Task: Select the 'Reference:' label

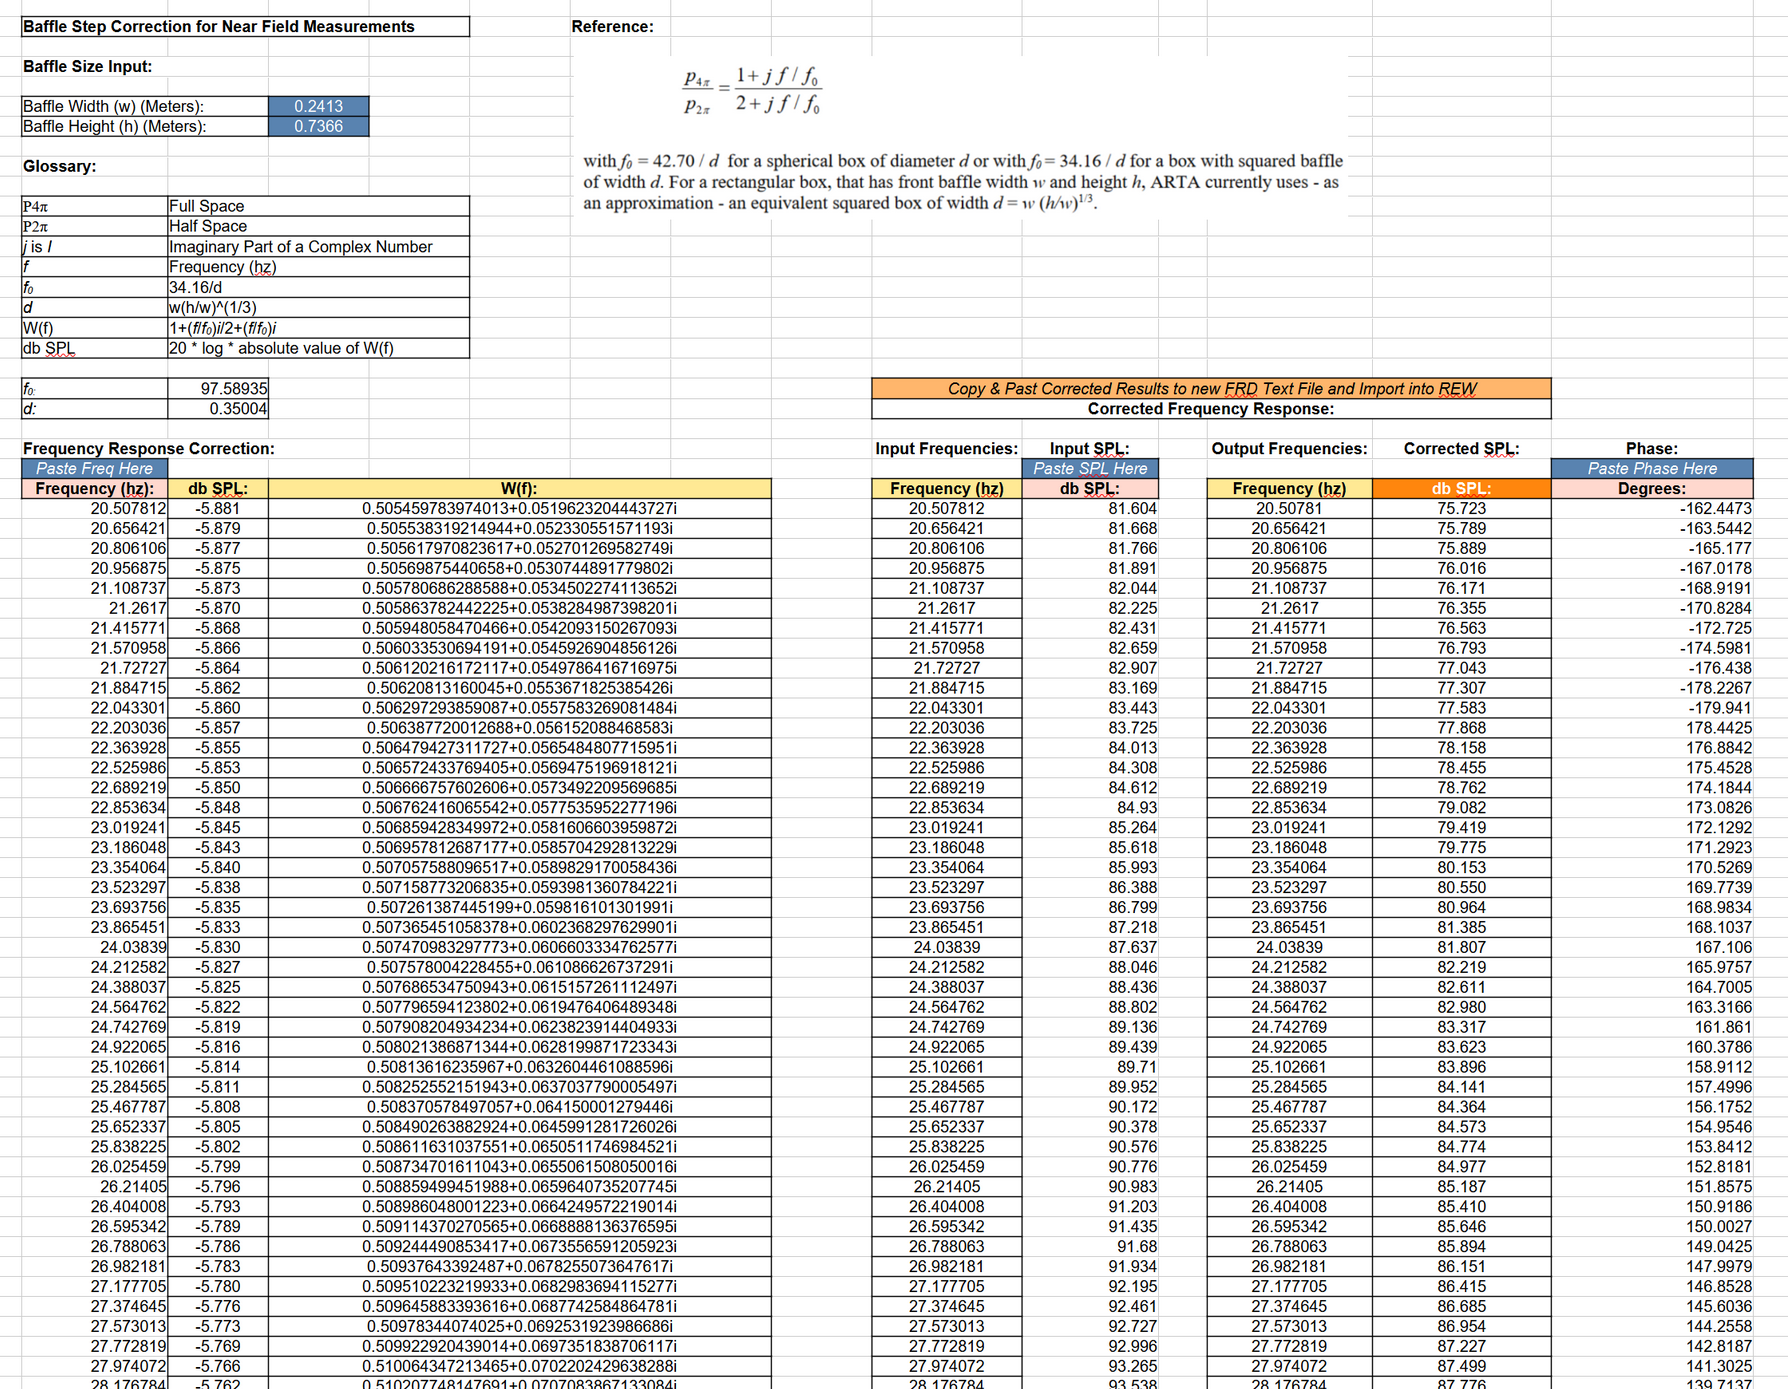Action: pyautogui.click(x=612, y=27)
